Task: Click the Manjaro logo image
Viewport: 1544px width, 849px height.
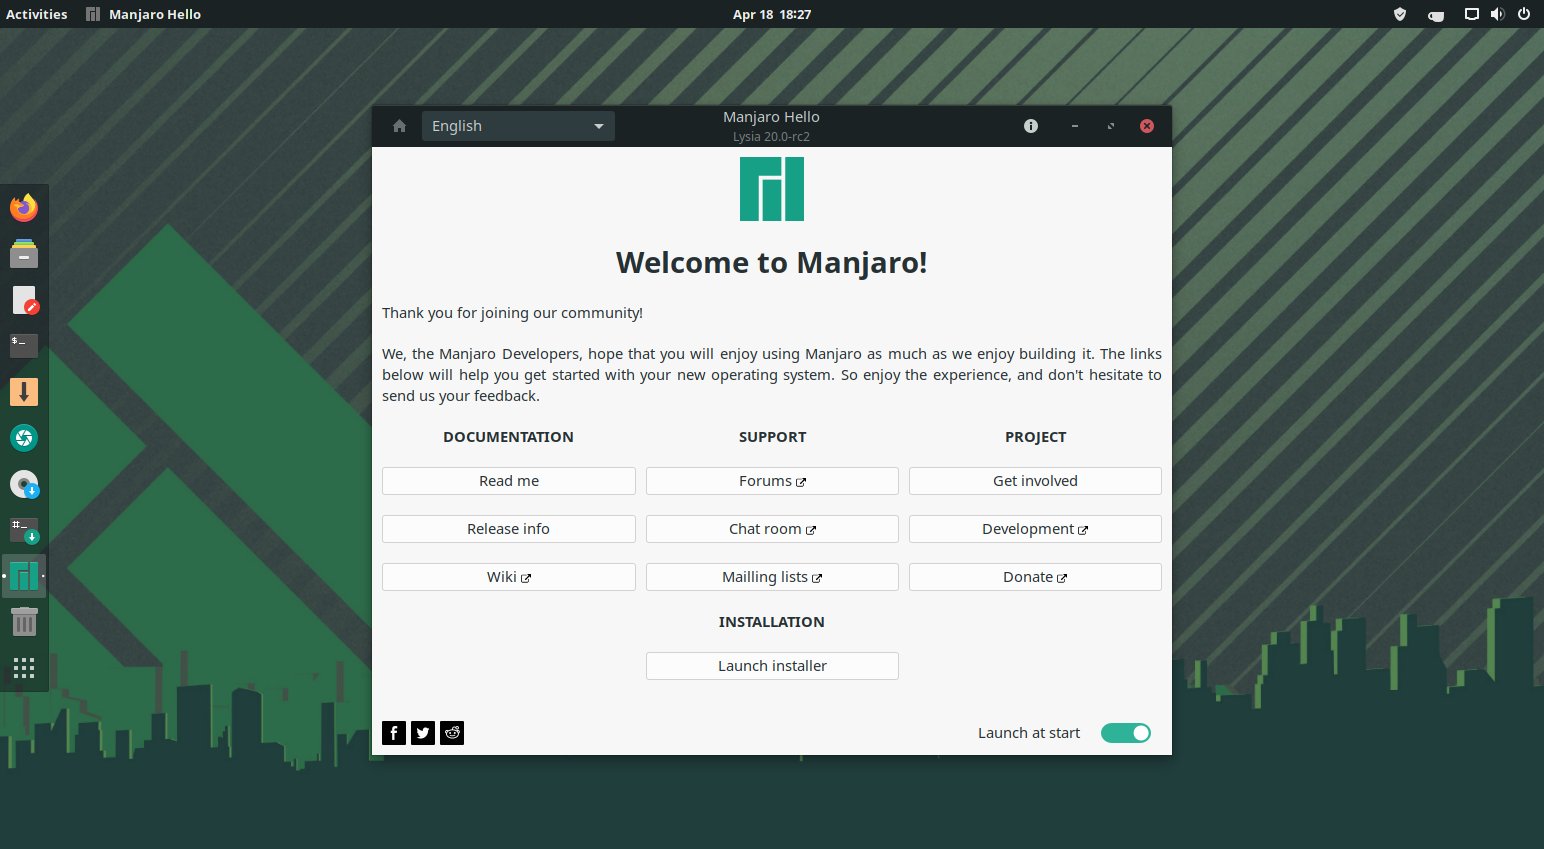Action: pos(772,189)
